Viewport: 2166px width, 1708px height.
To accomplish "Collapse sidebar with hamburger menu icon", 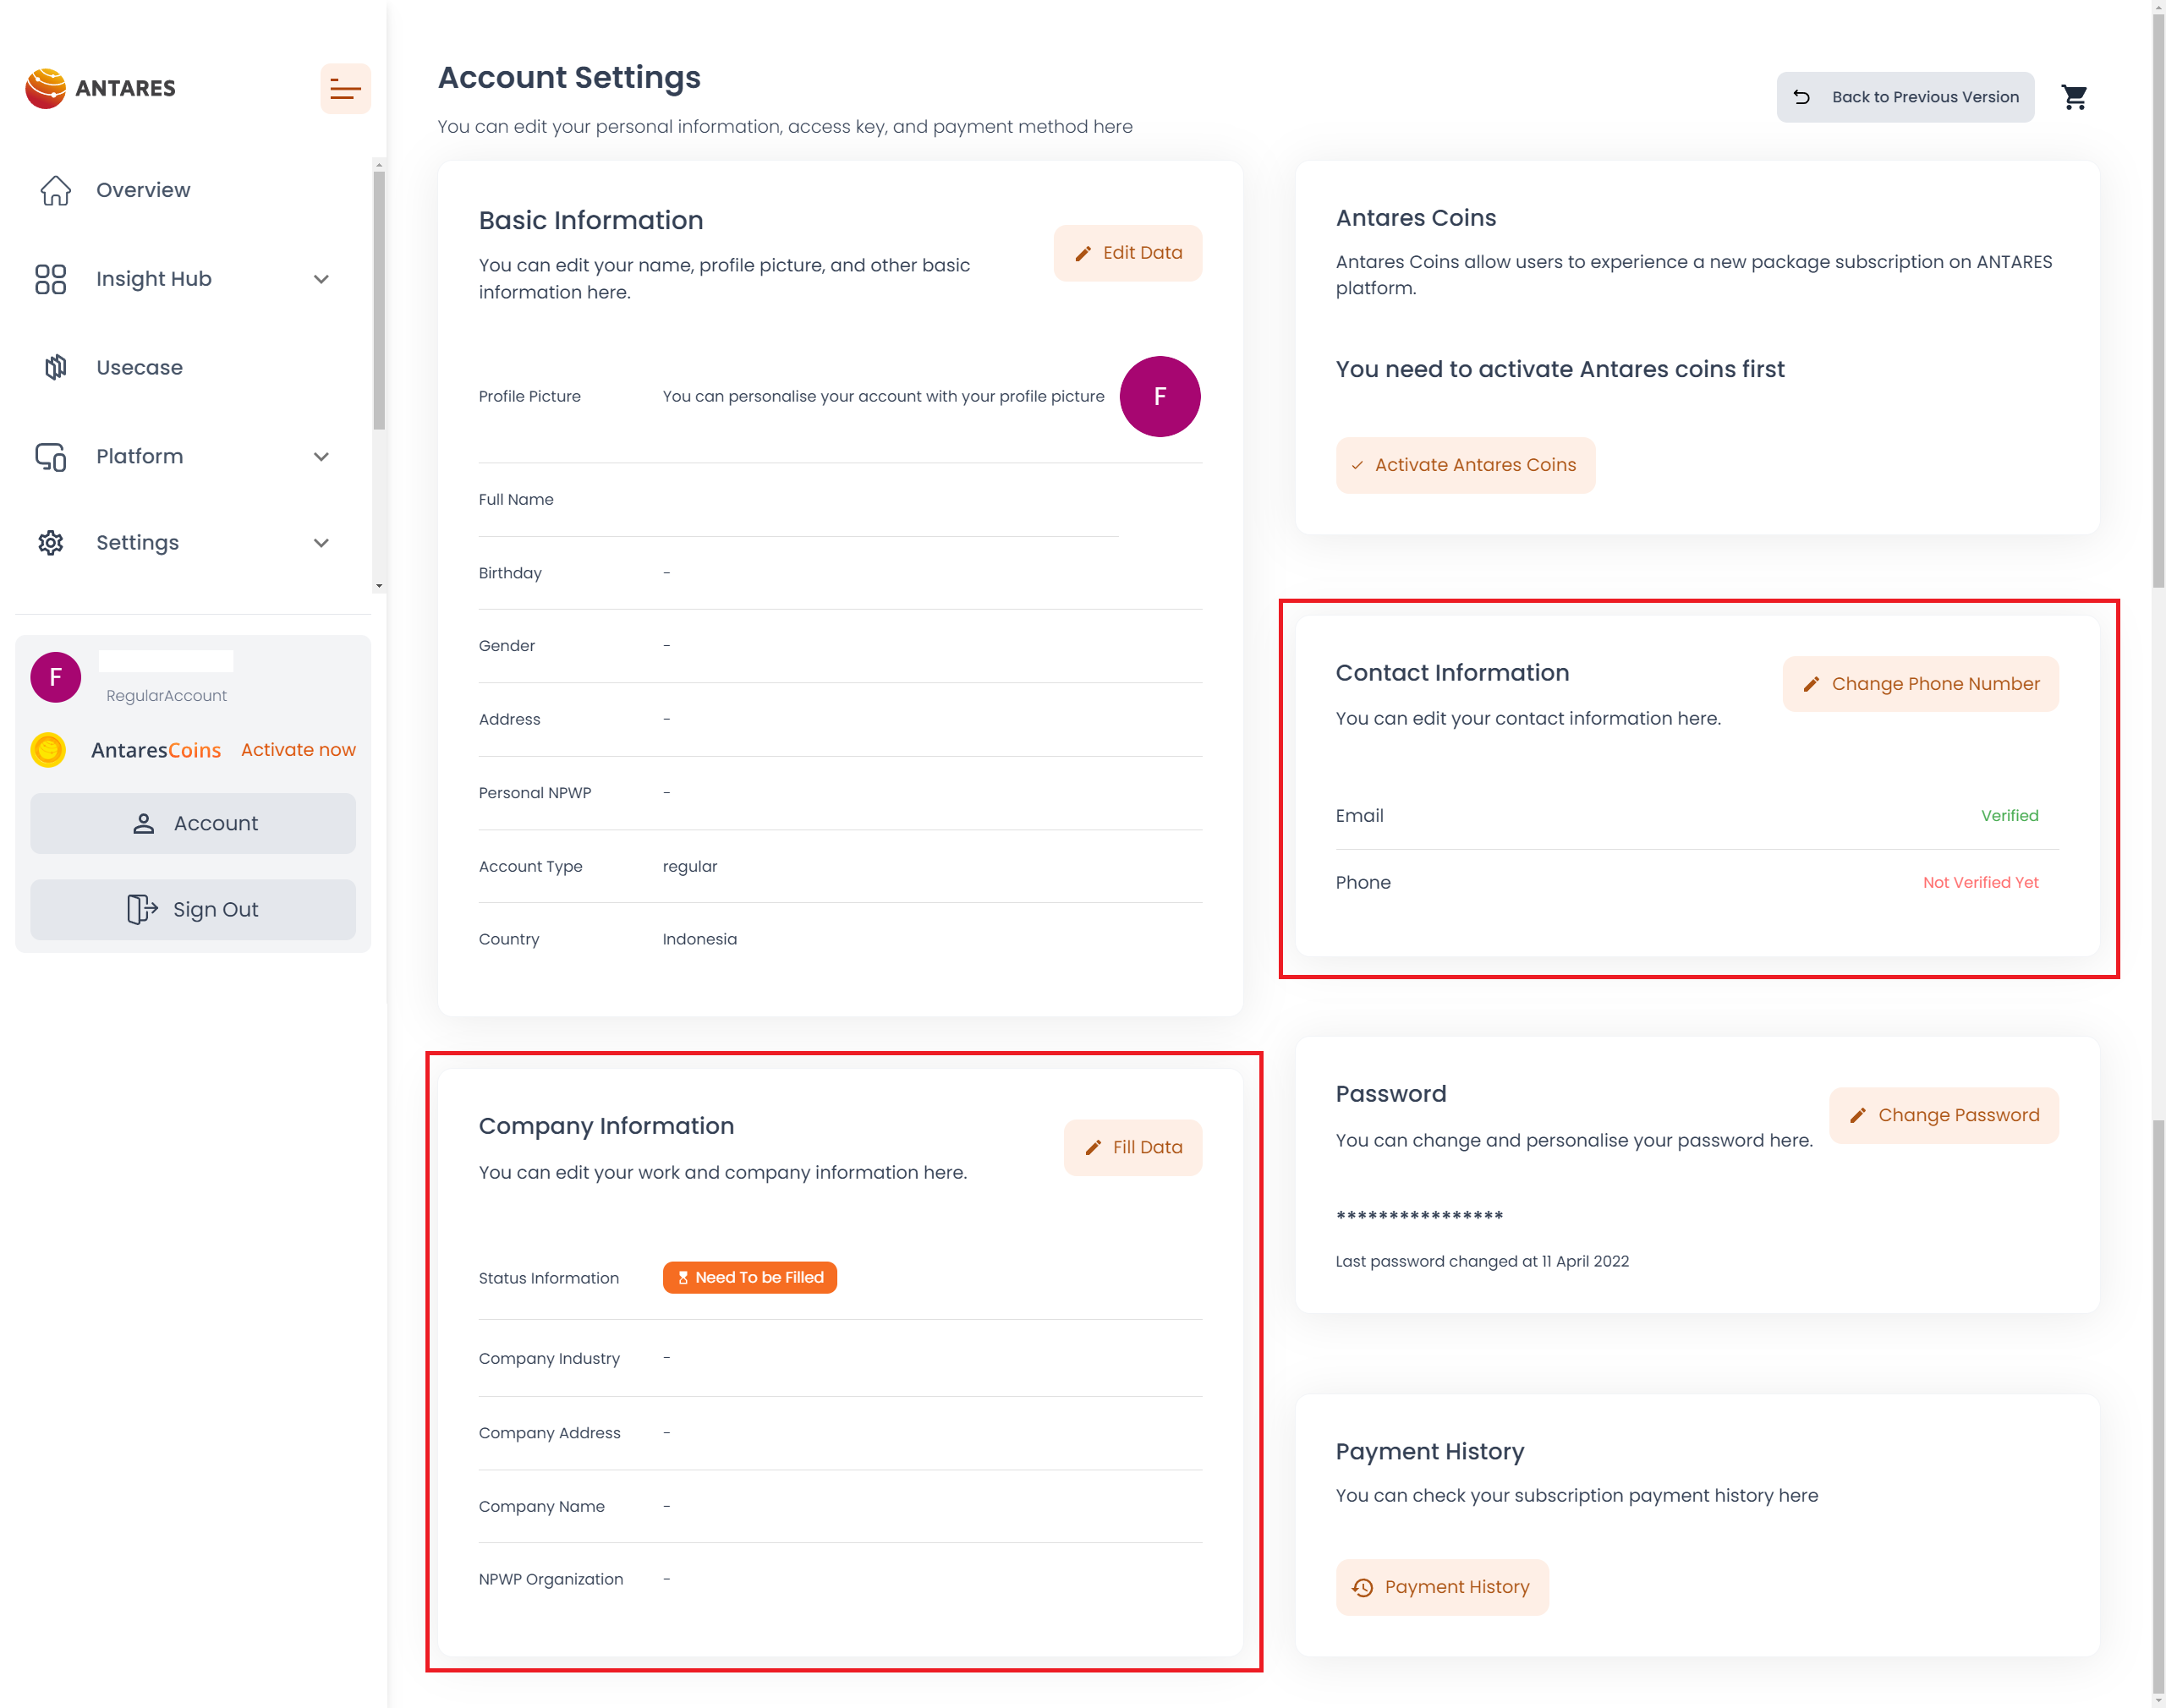I will tap(345, 89).
